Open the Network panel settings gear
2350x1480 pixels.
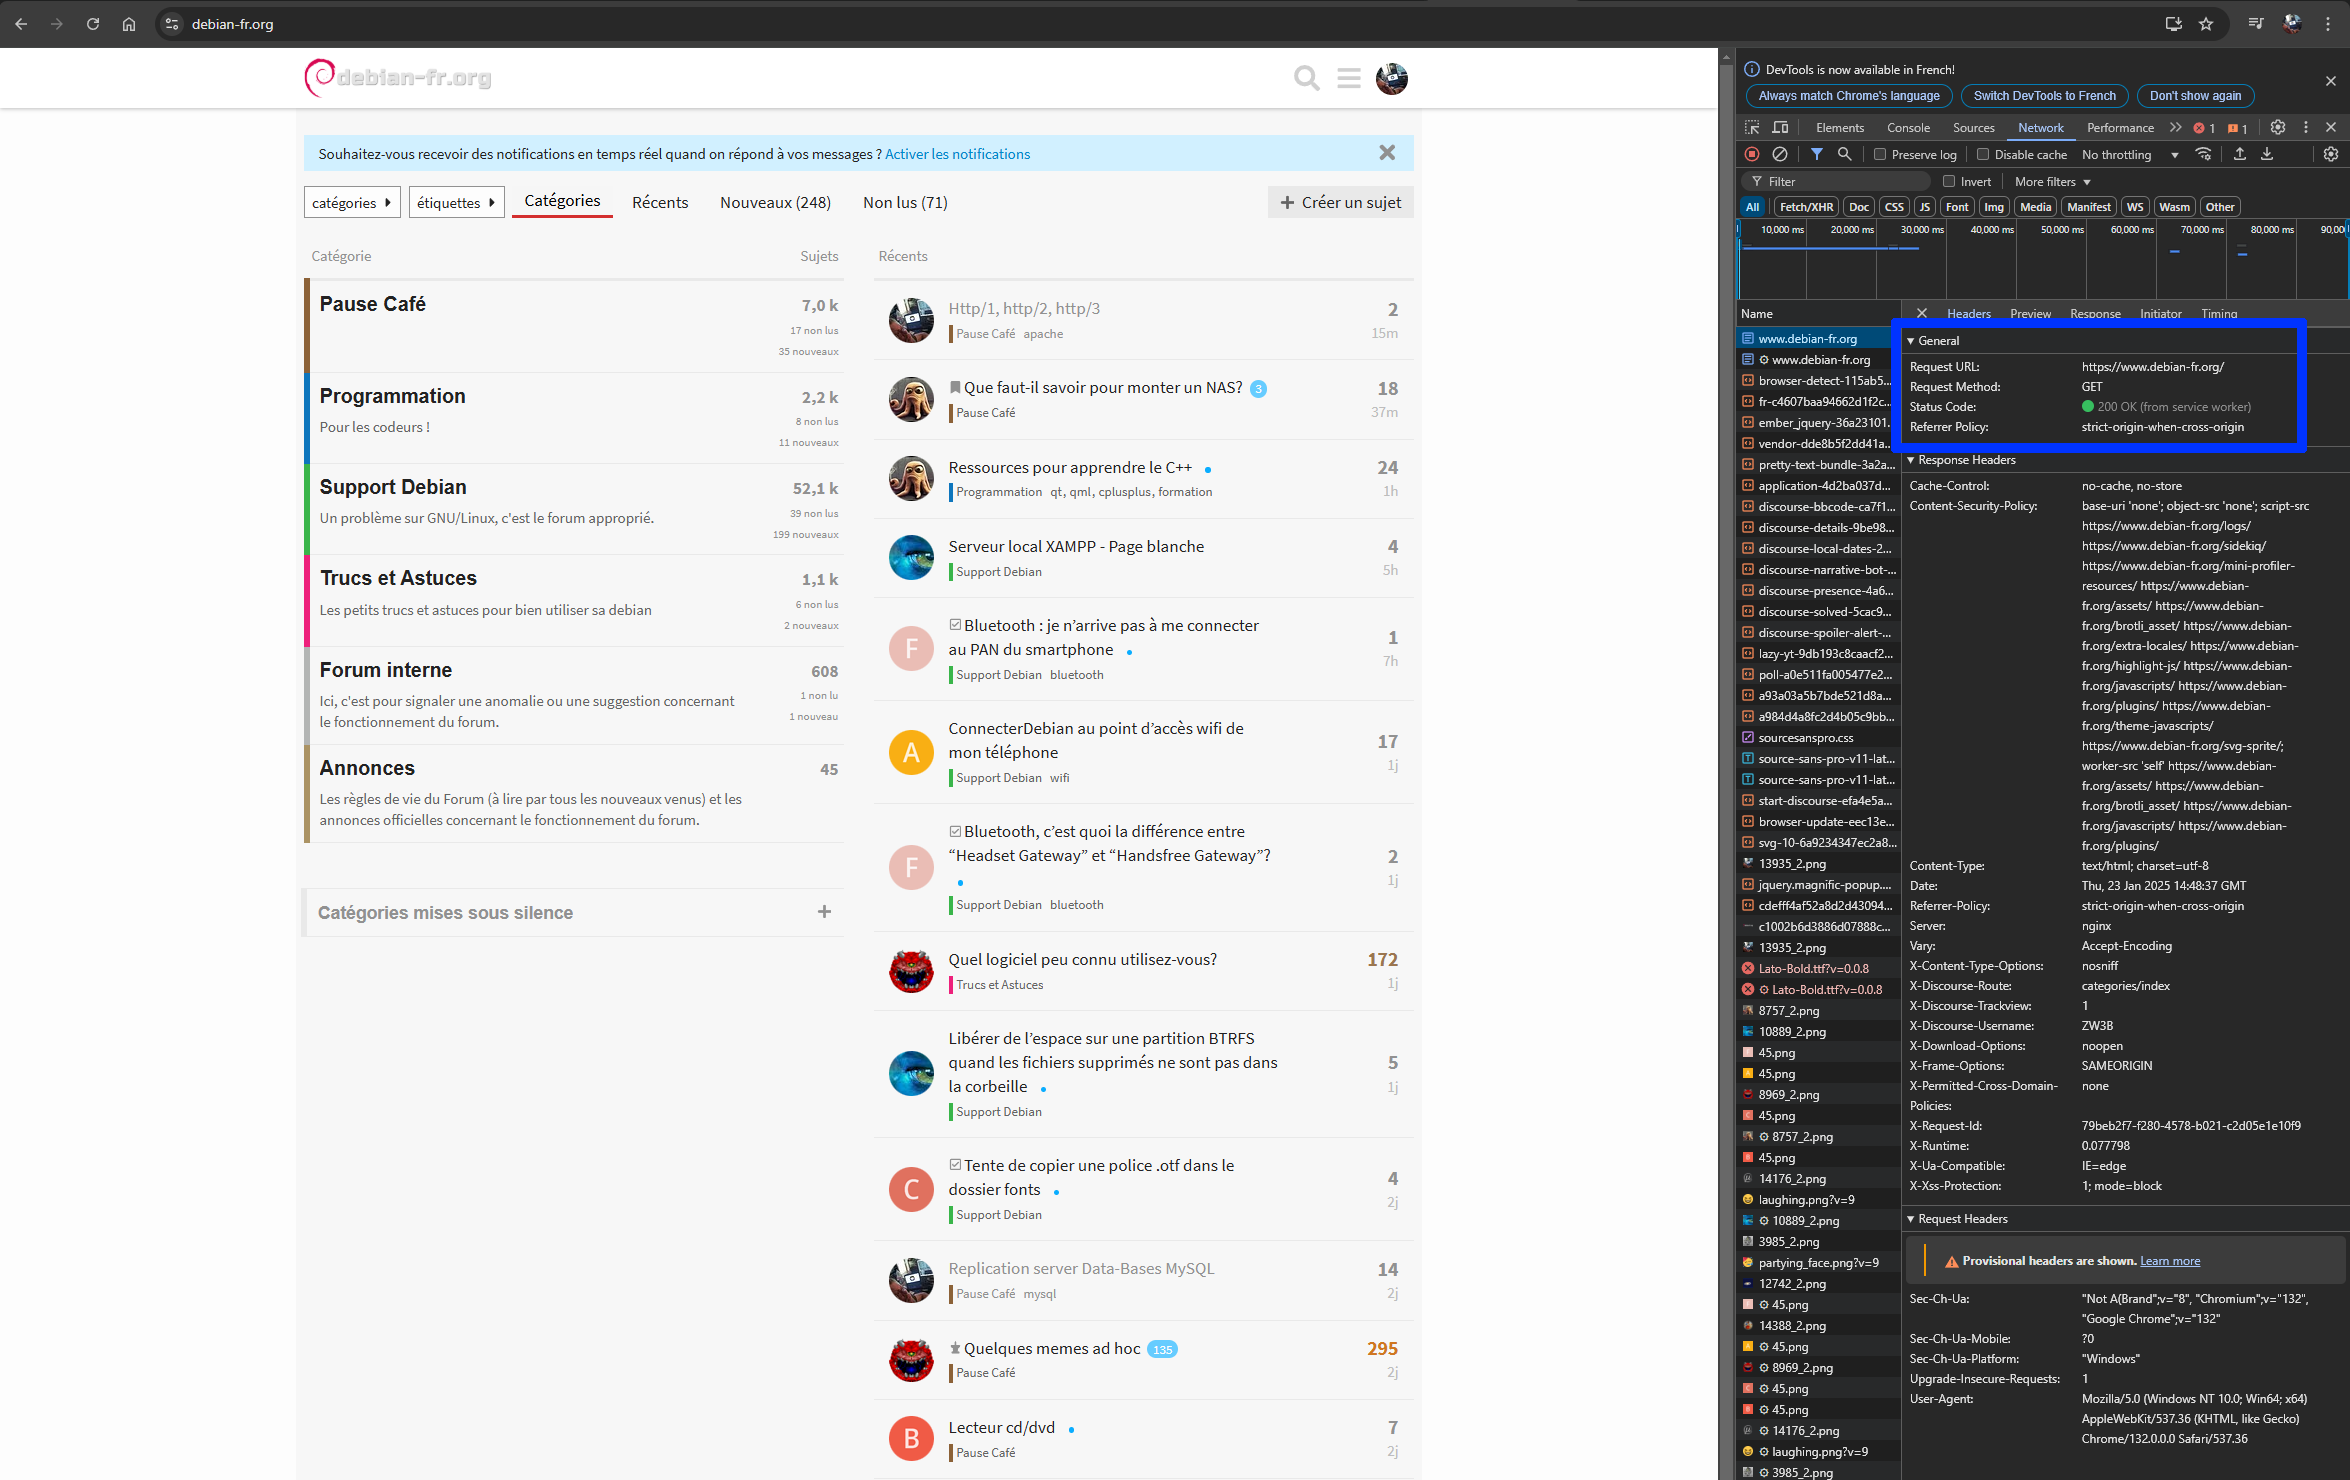2331,154
